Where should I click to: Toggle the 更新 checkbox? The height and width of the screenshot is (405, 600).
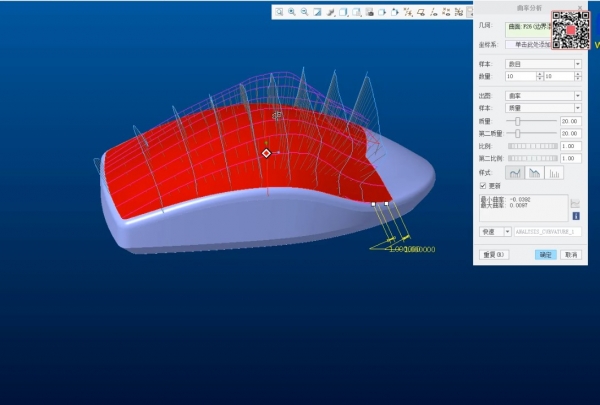pyautogui.click(x=484, y=186)
